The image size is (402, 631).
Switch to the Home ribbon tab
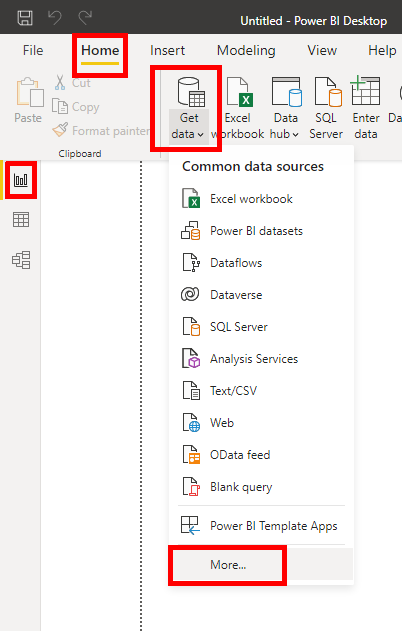[100, 51]
